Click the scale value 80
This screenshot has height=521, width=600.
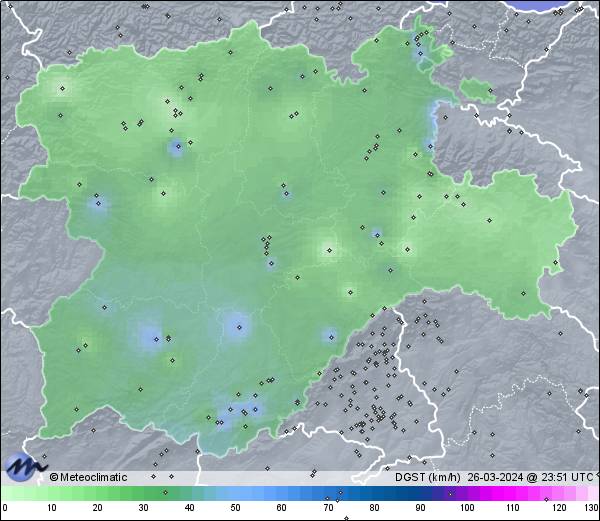point(374,508)
